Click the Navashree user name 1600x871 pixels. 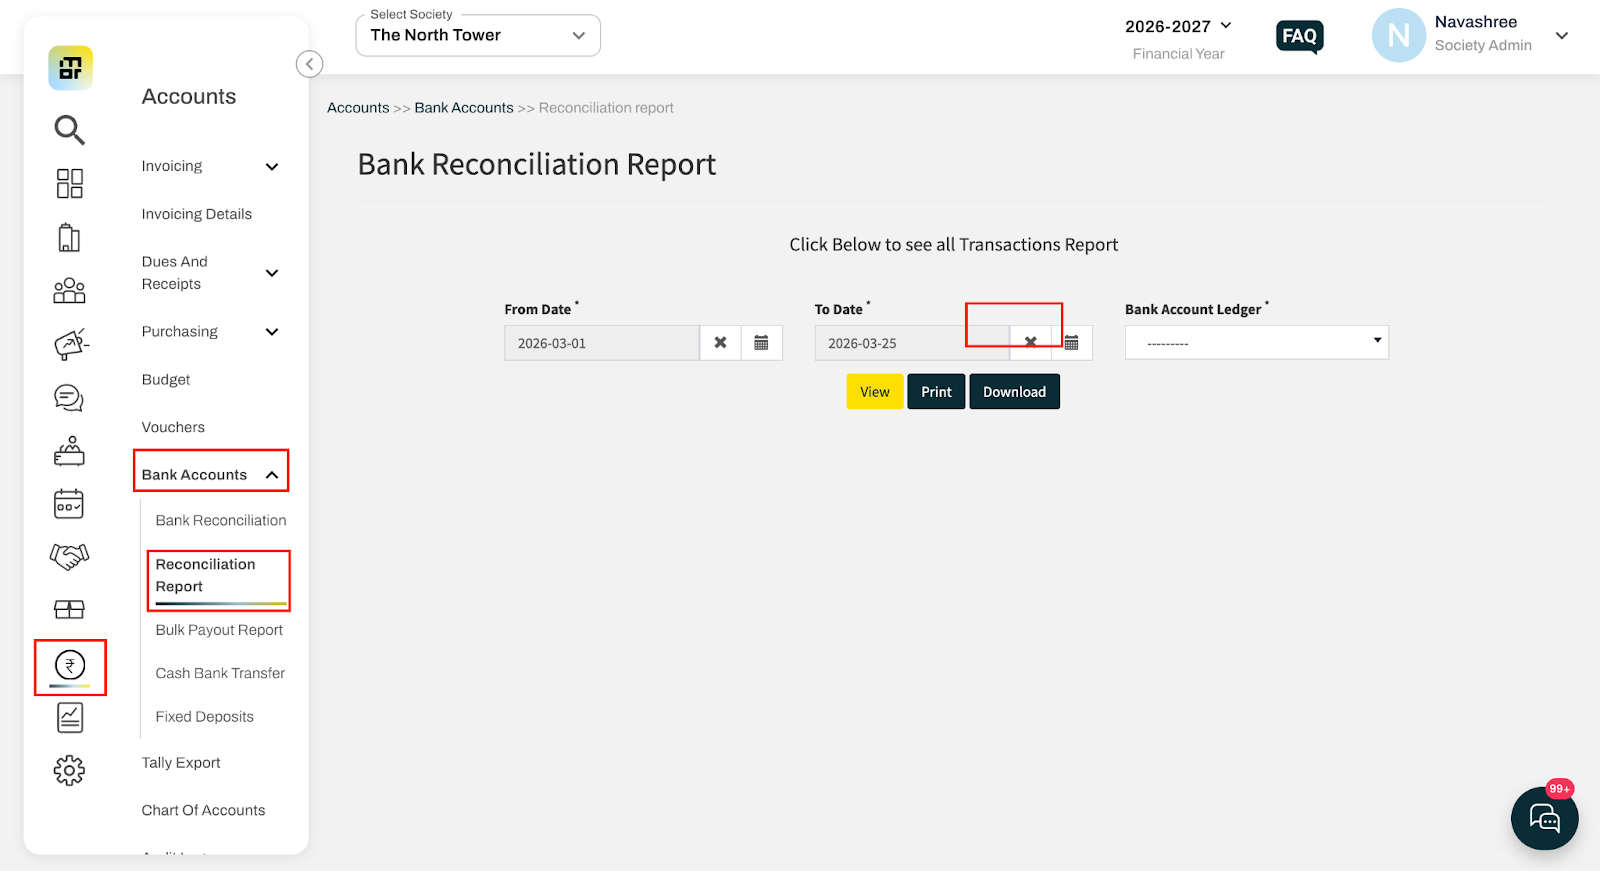1476,22
